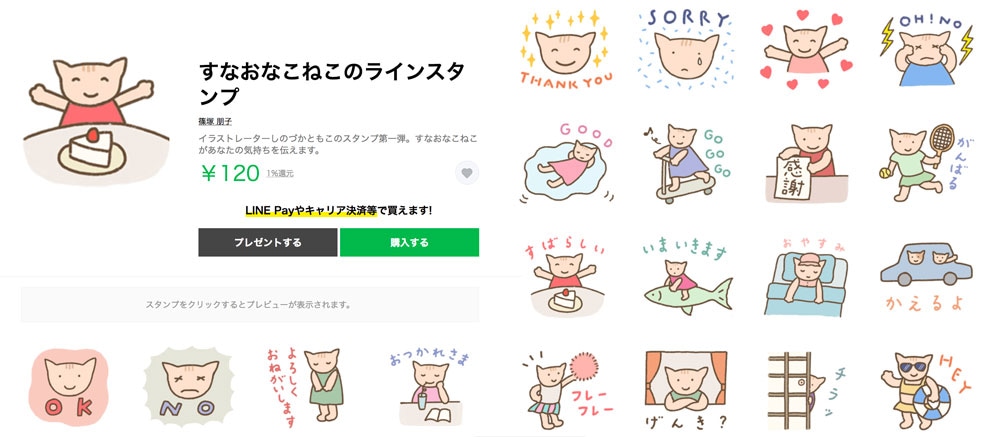The width and height of the screenshot is (1000, 437).
Task: Select the SORRY crying cat sticker
Action: 686,49
